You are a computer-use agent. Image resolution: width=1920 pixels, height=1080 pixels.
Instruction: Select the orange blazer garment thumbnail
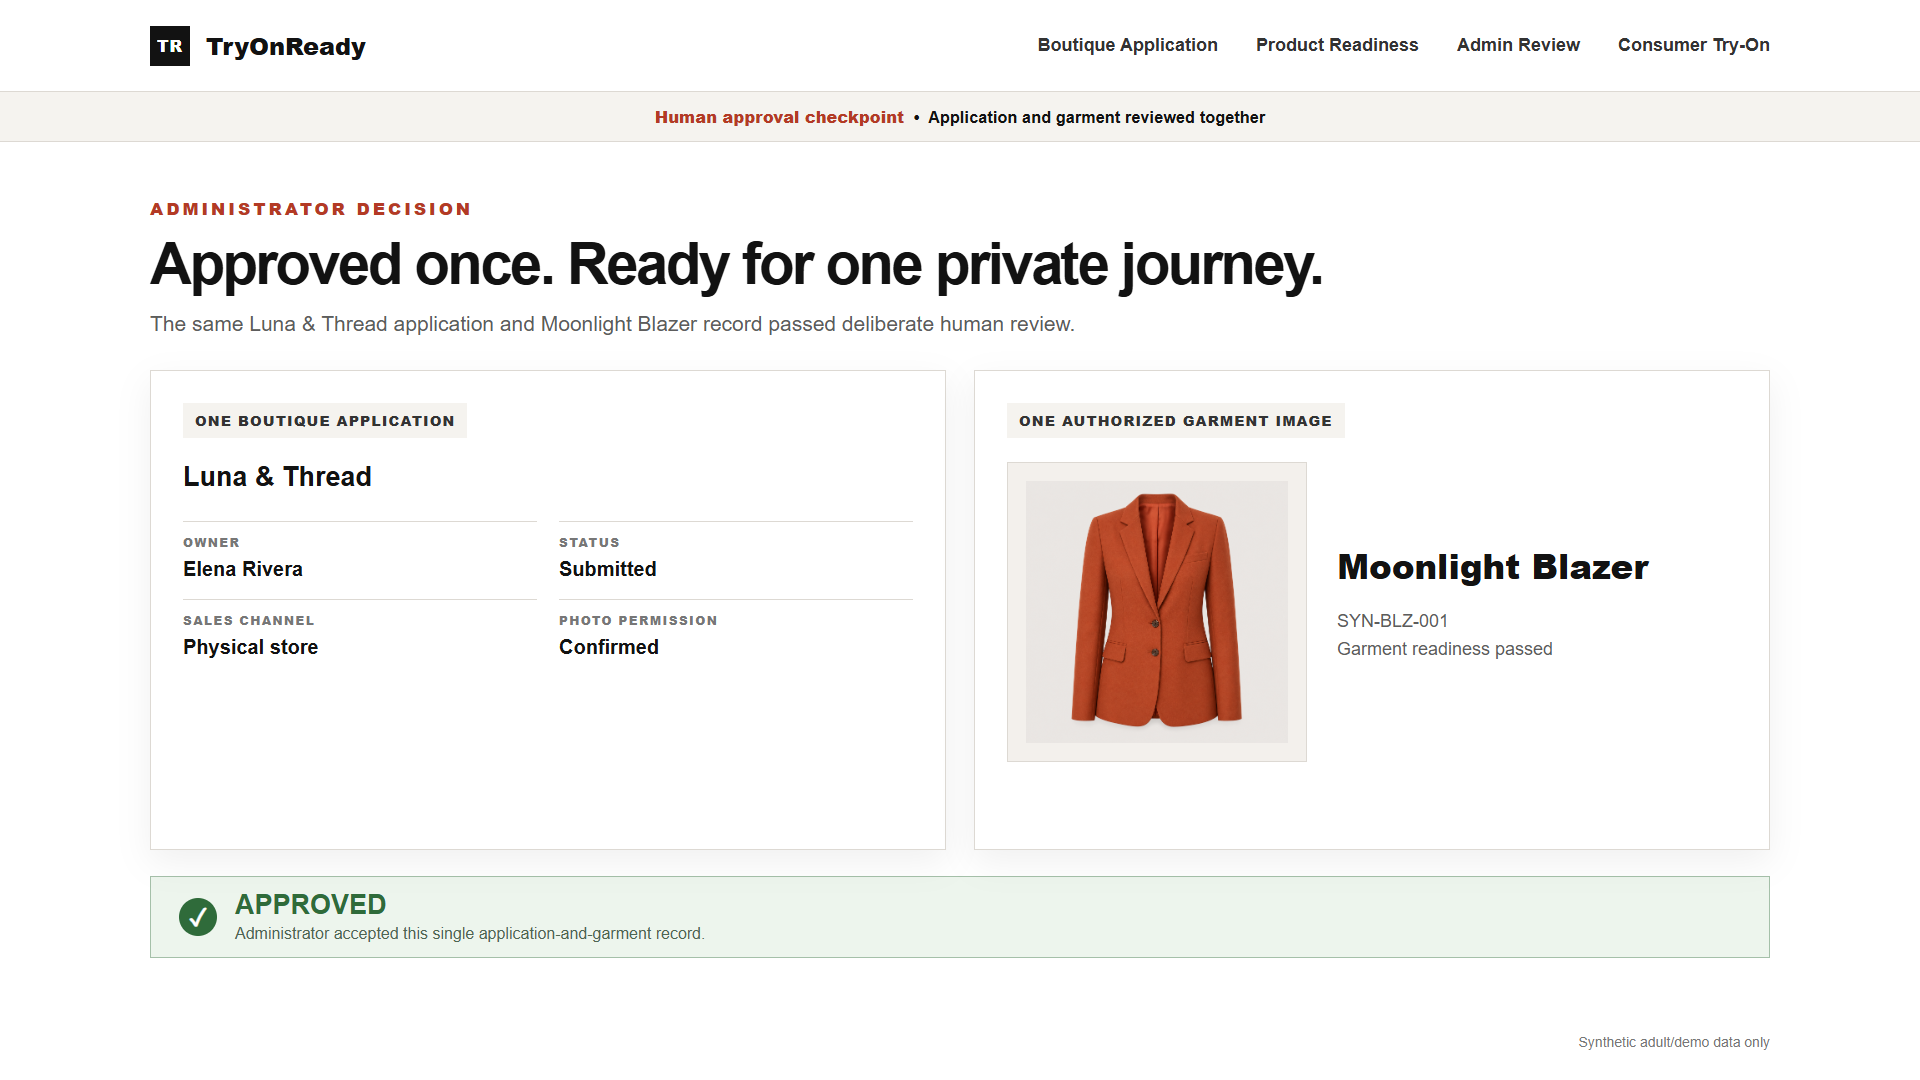pos(1157,612)
